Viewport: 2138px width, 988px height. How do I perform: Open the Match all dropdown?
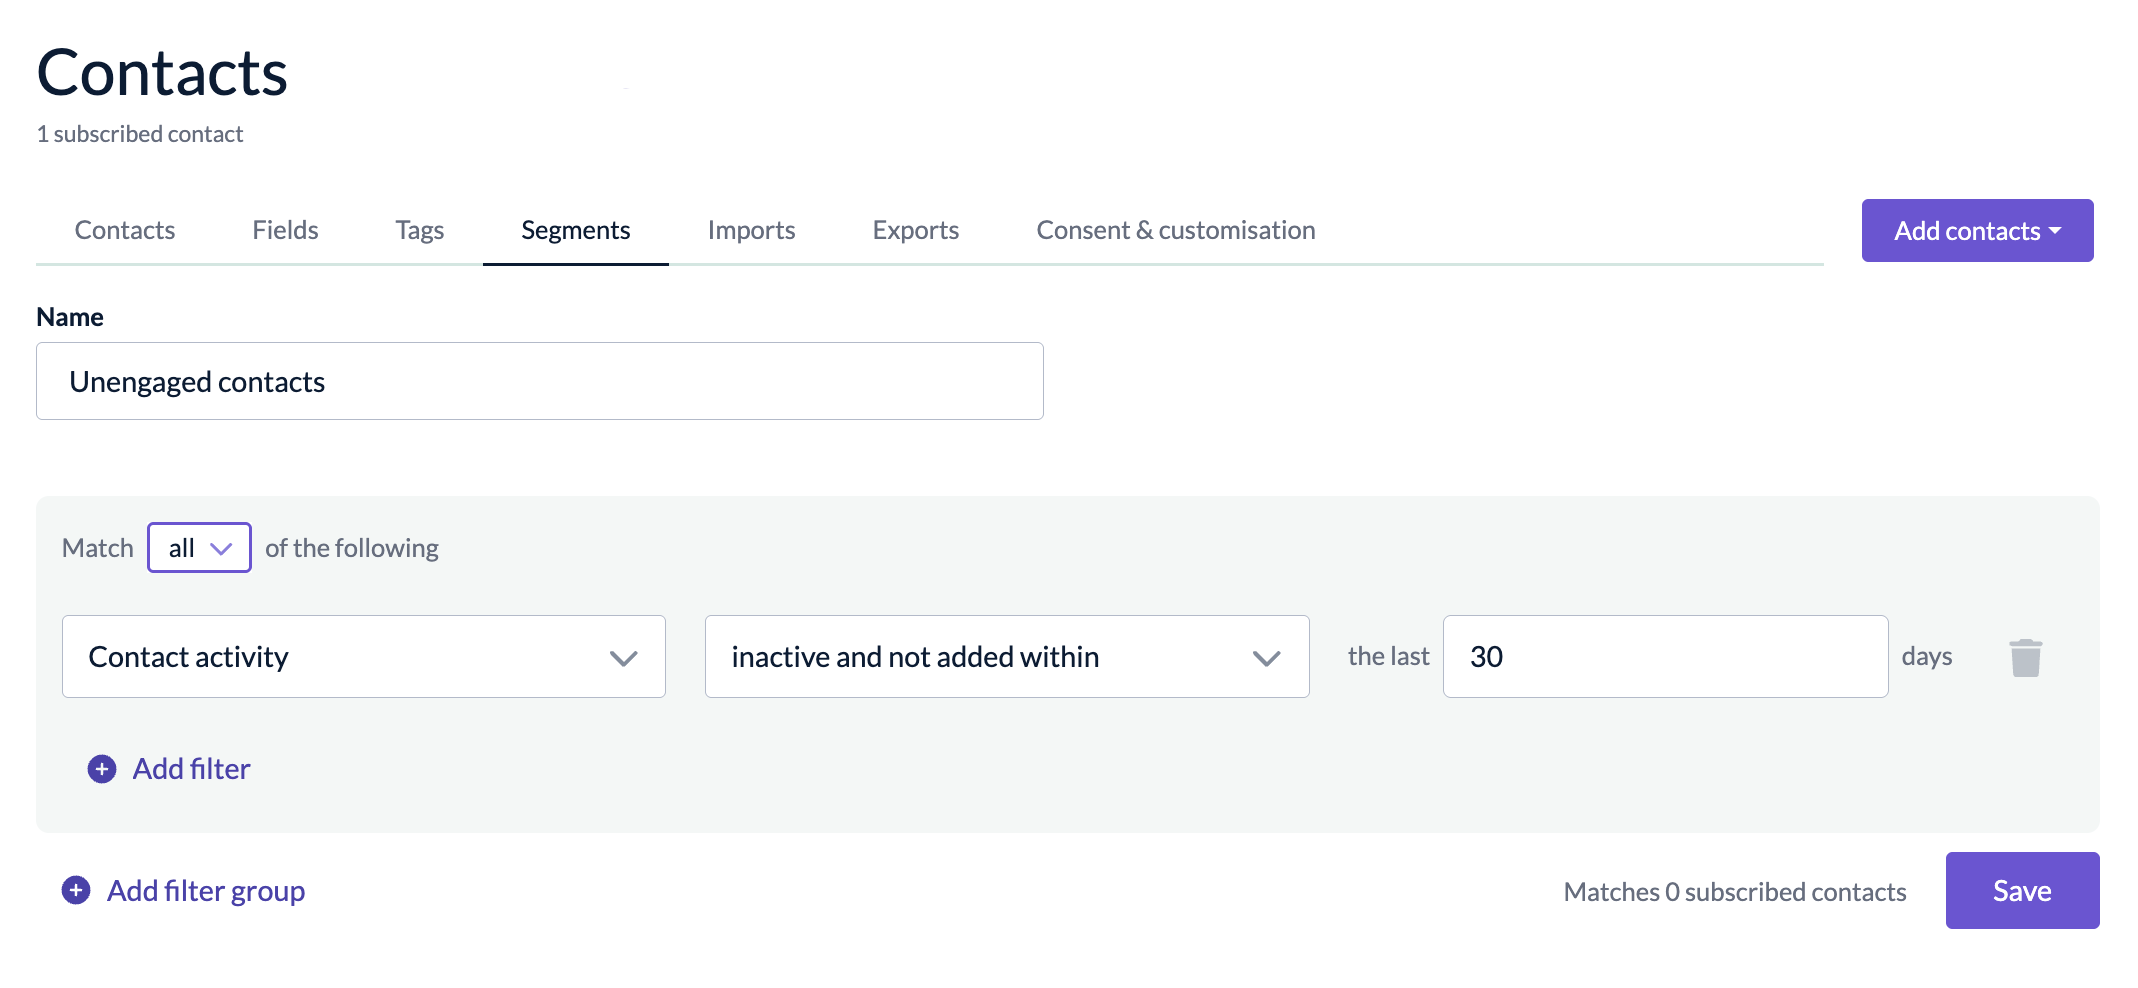(x=199, y=548)
